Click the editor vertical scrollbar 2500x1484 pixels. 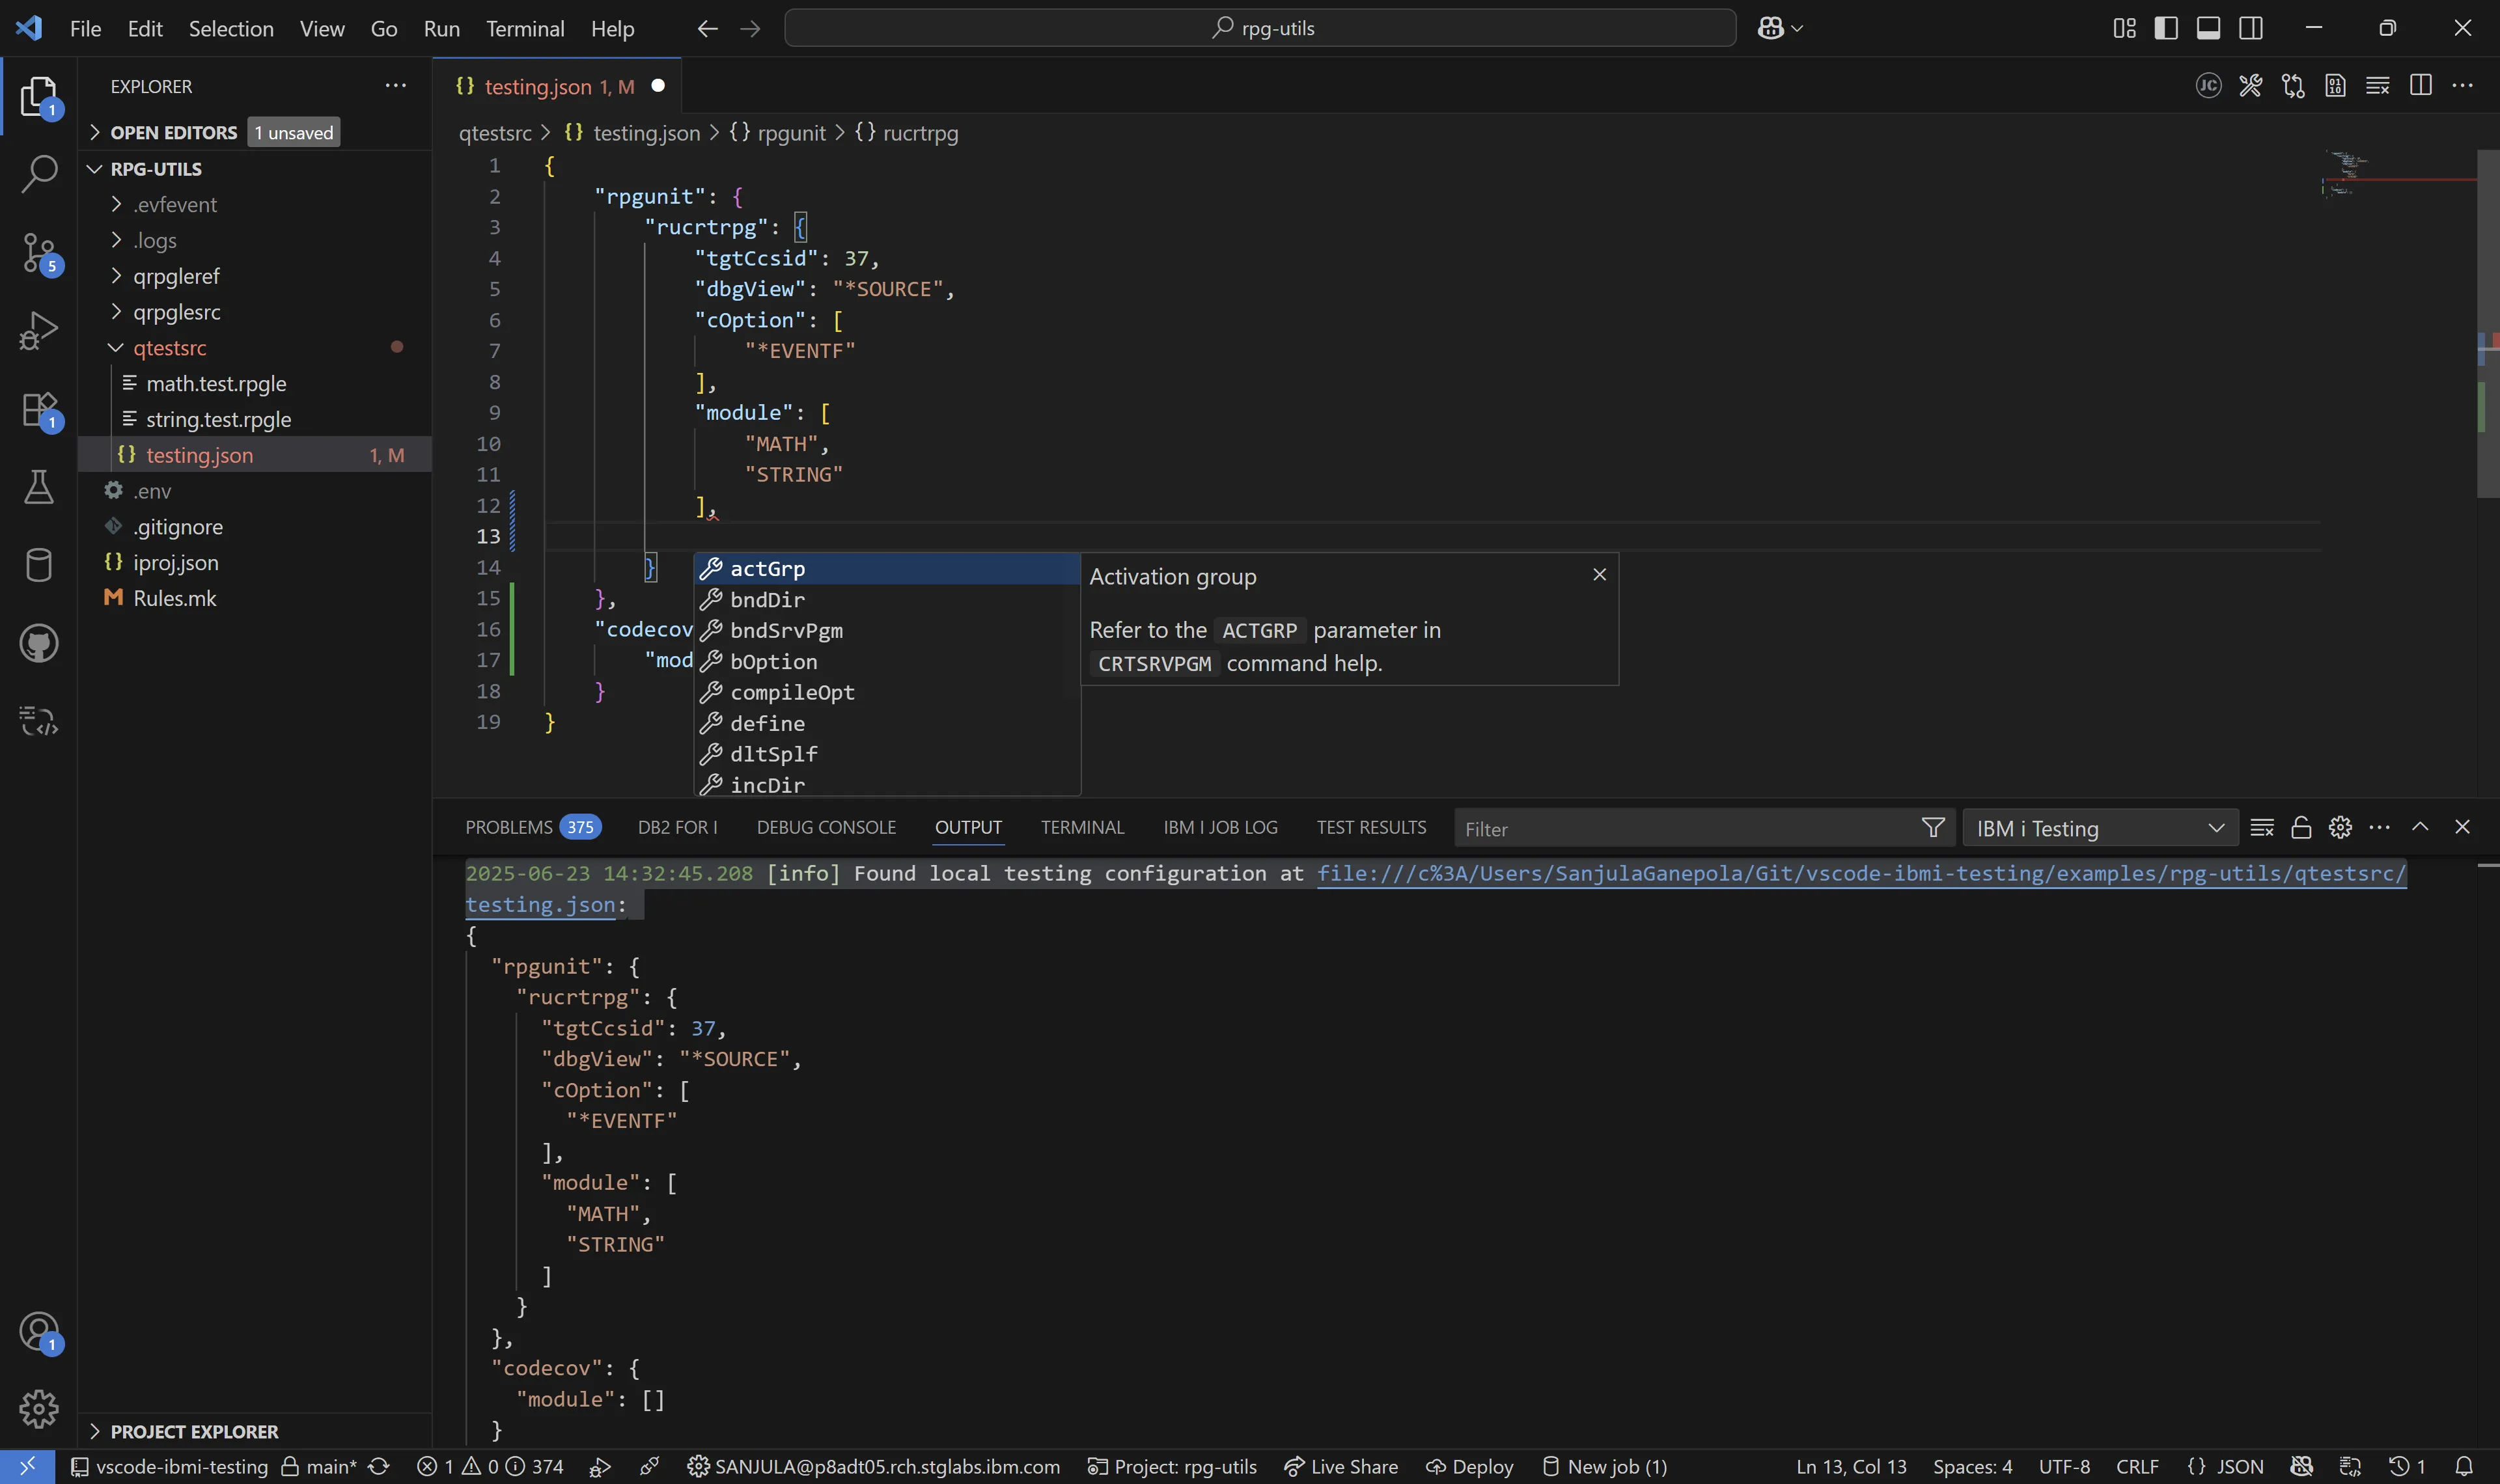(x=2488, y=323)
